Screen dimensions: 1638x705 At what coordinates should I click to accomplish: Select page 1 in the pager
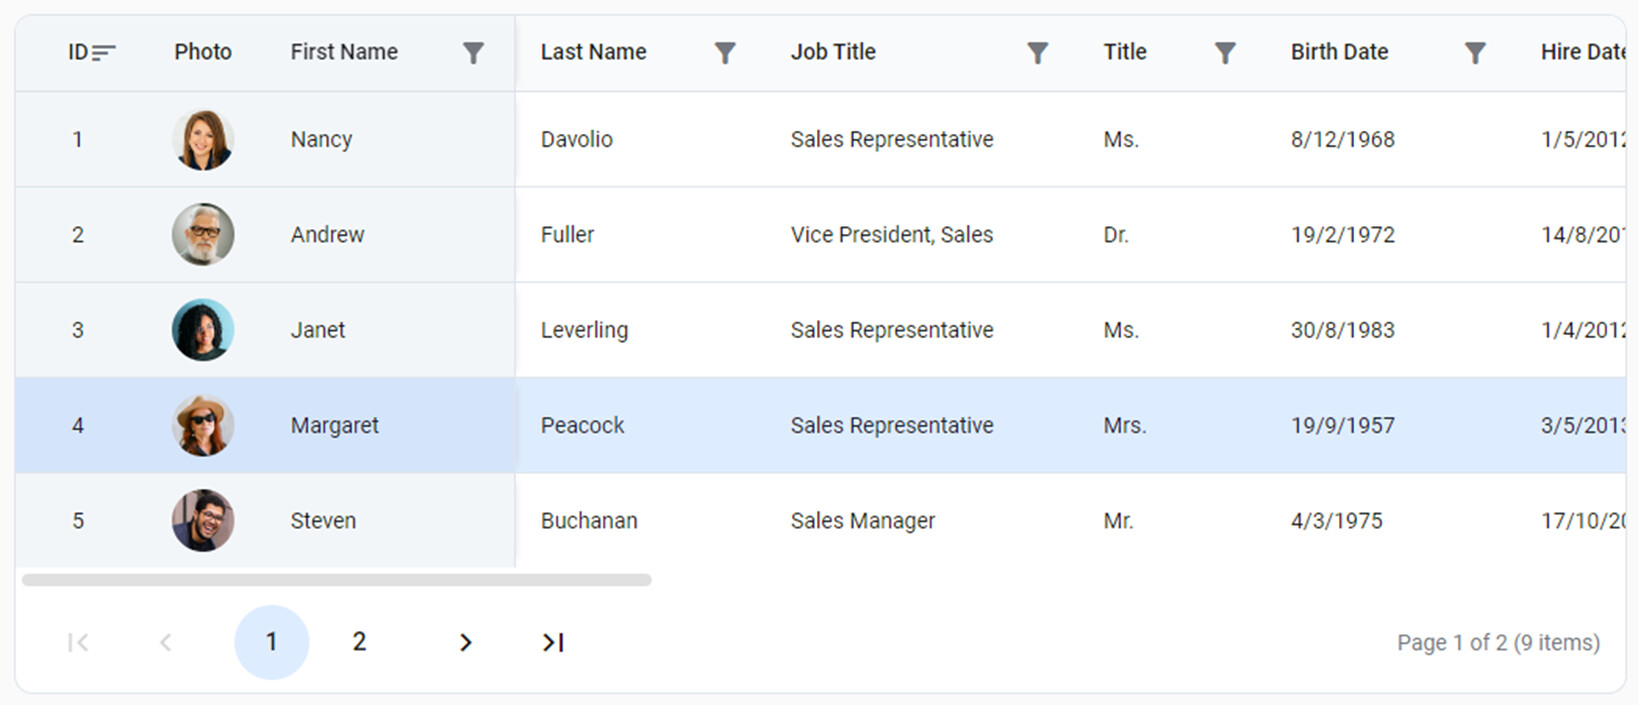(x=271, y=642)
